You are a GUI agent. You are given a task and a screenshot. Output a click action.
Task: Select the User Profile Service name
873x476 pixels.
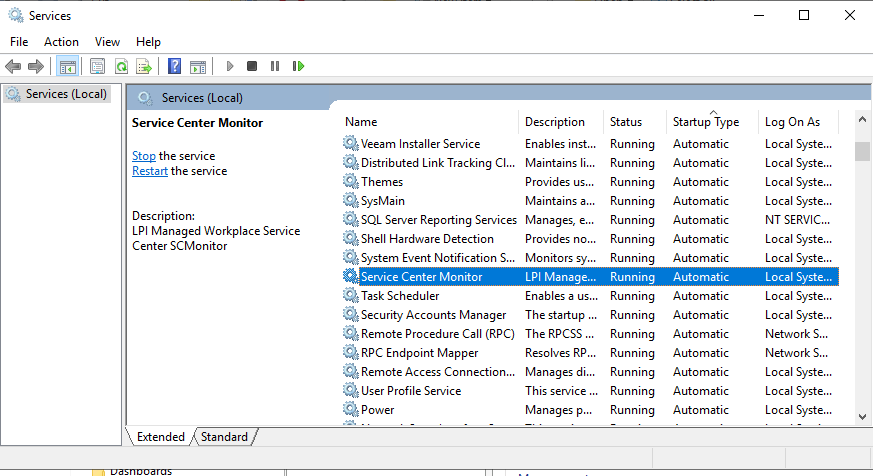click(411, 391)
